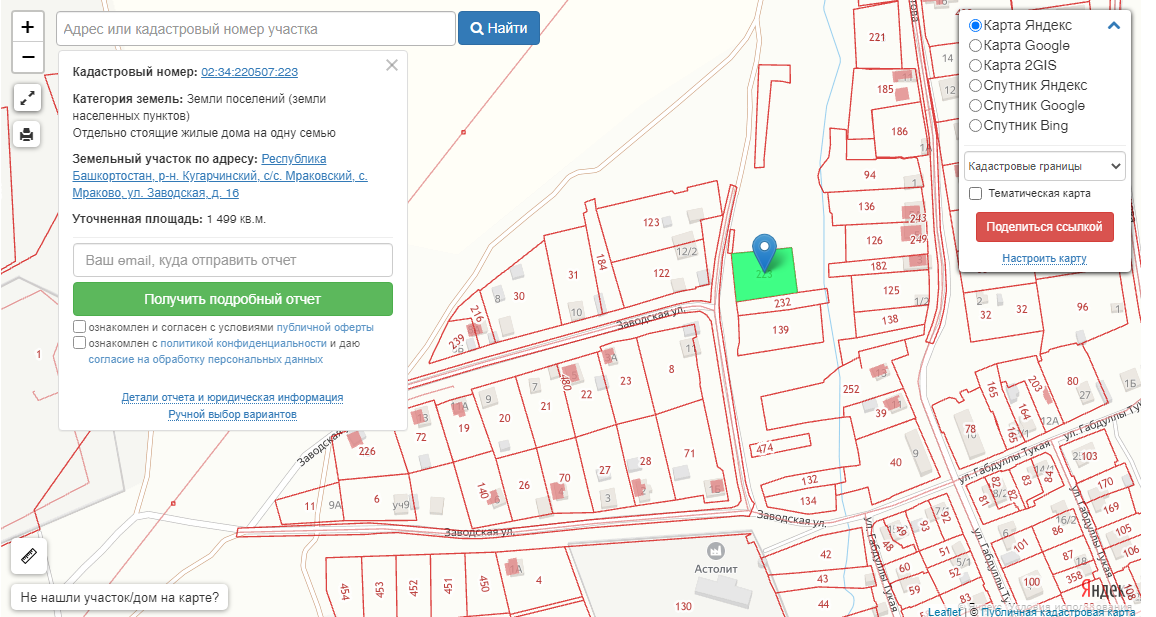Click the Астолит factory icon on map
1156x617 pixels.
[715, 551]
